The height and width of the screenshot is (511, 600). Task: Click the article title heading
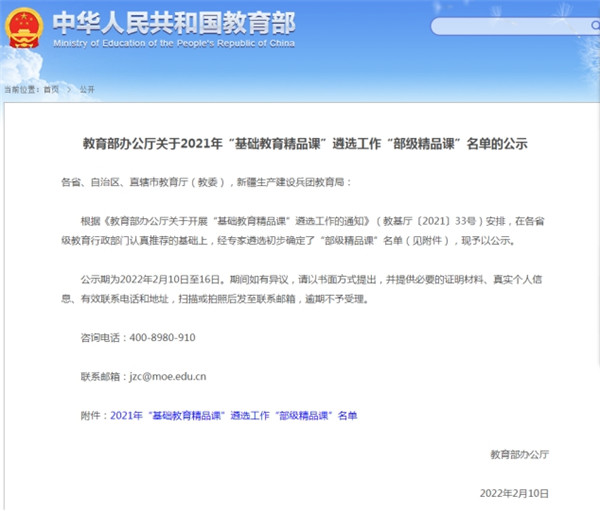tap(305, 144)
